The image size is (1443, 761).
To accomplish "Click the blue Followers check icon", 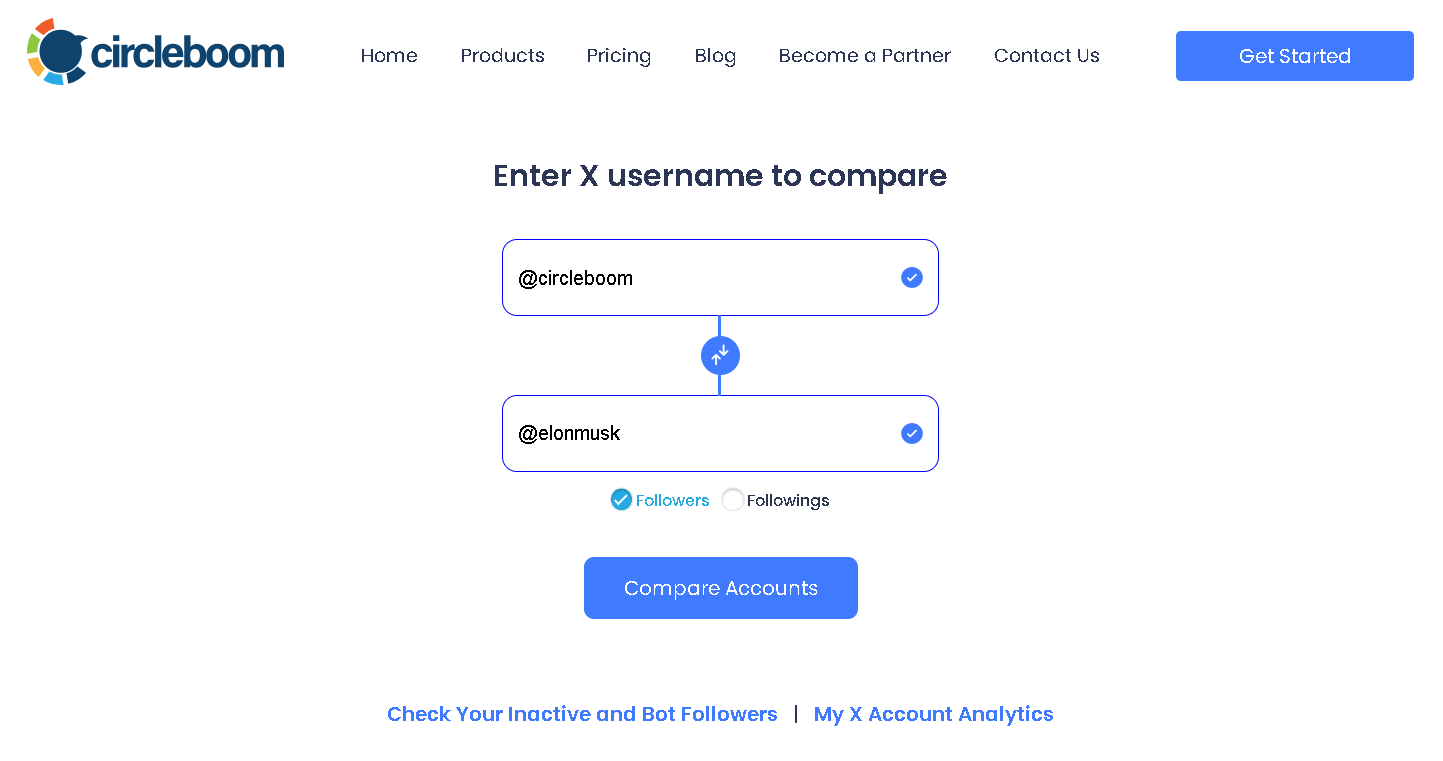I will click(x=621, y=499).
